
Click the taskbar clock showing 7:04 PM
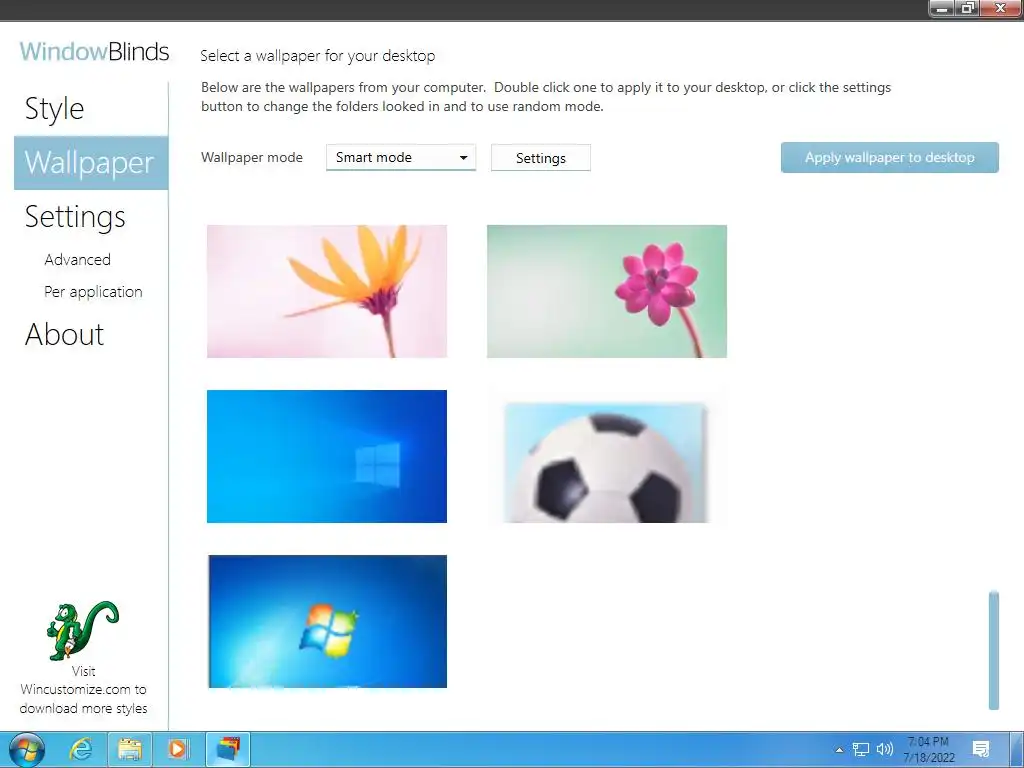click(929, 750)
